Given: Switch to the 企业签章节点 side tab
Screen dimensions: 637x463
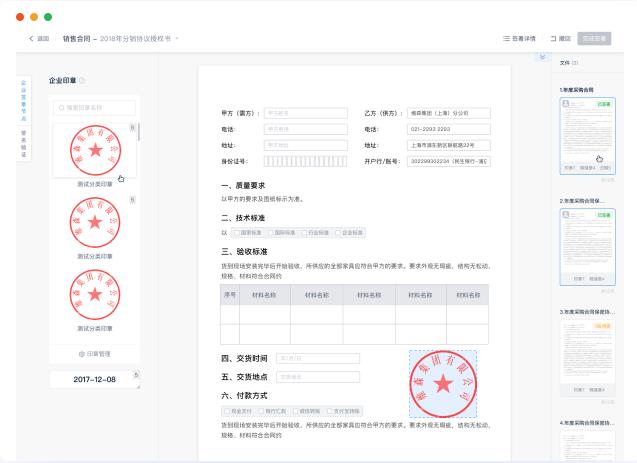Looking at the screenshot, I should pyautogui.click(x=24, y=101).
